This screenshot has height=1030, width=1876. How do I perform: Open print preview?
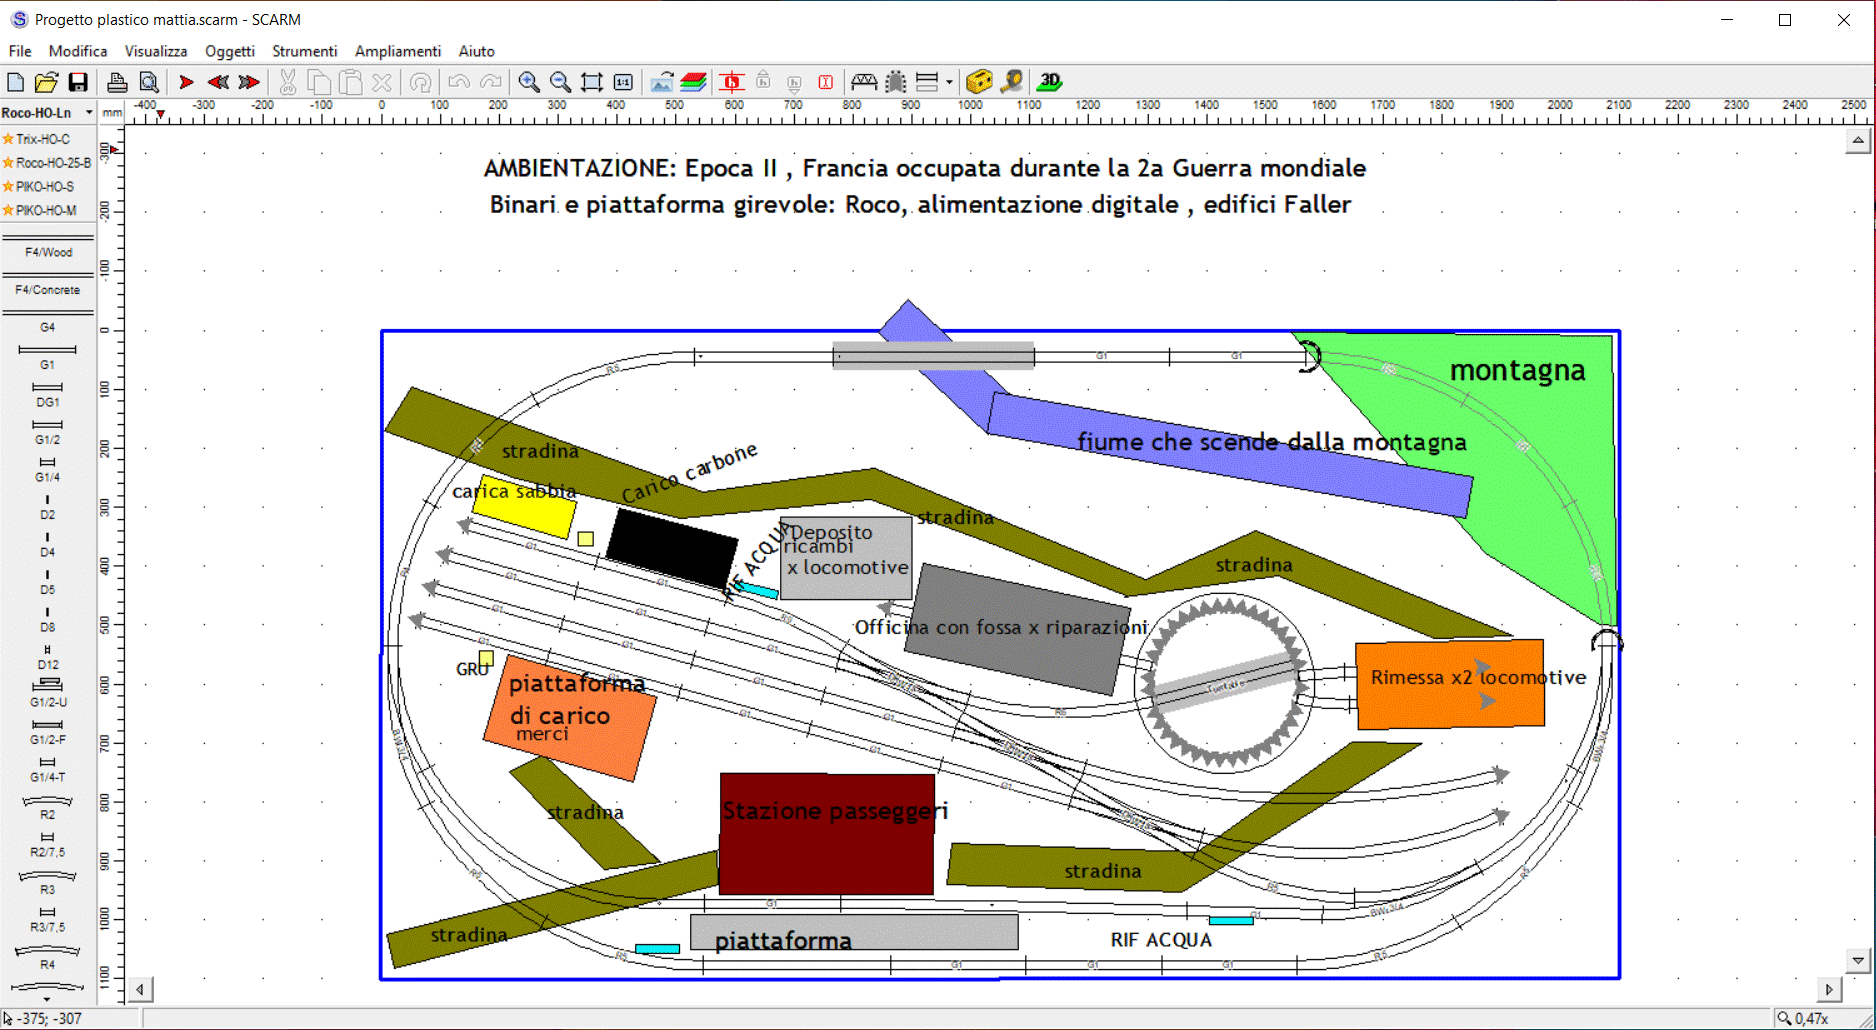tap(150, 82)
